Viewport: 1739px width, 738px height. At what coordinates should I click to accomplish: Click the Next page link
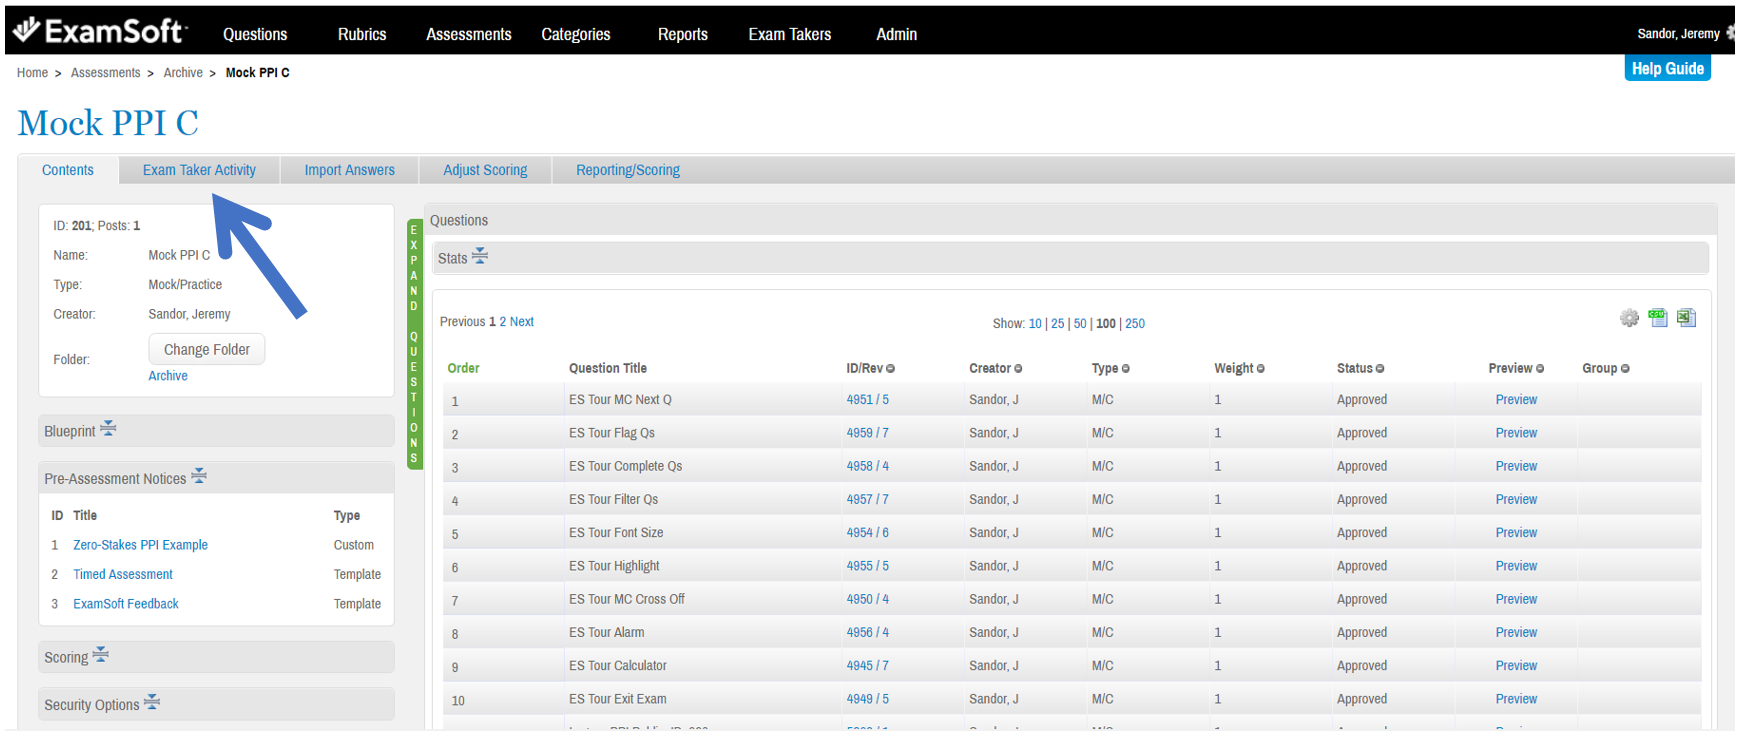click(x=522, y=322)
